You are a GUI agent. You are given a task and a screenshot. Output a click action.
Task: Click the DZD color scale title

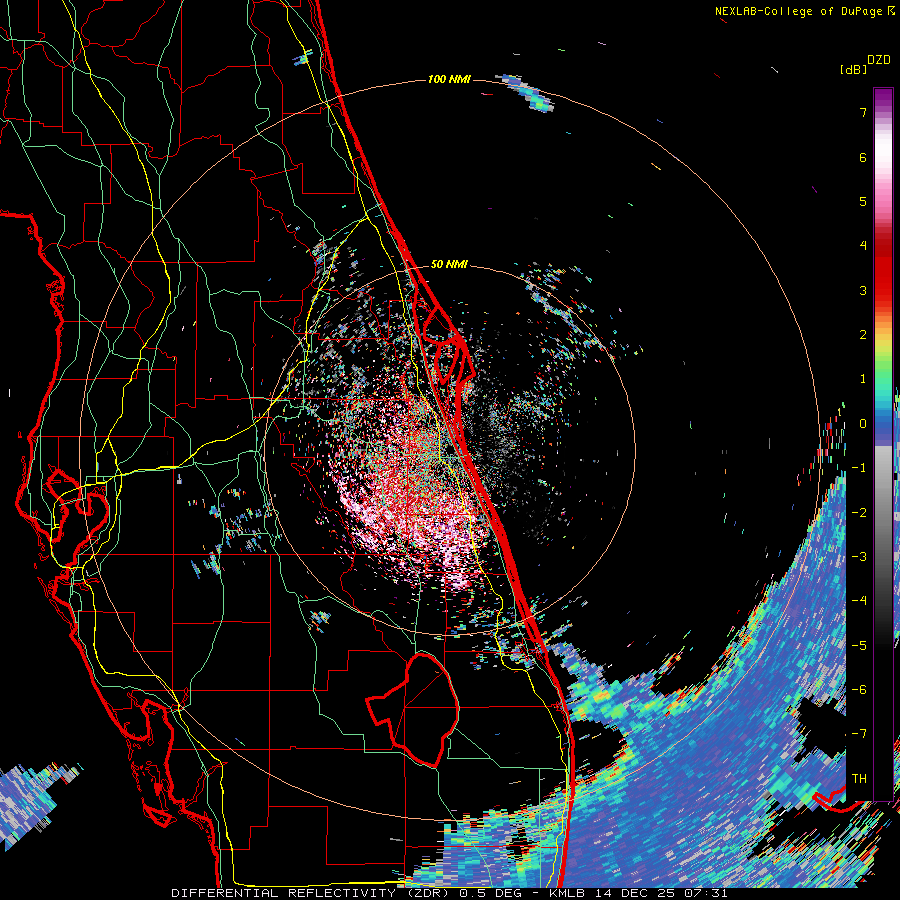coord(879,60)
